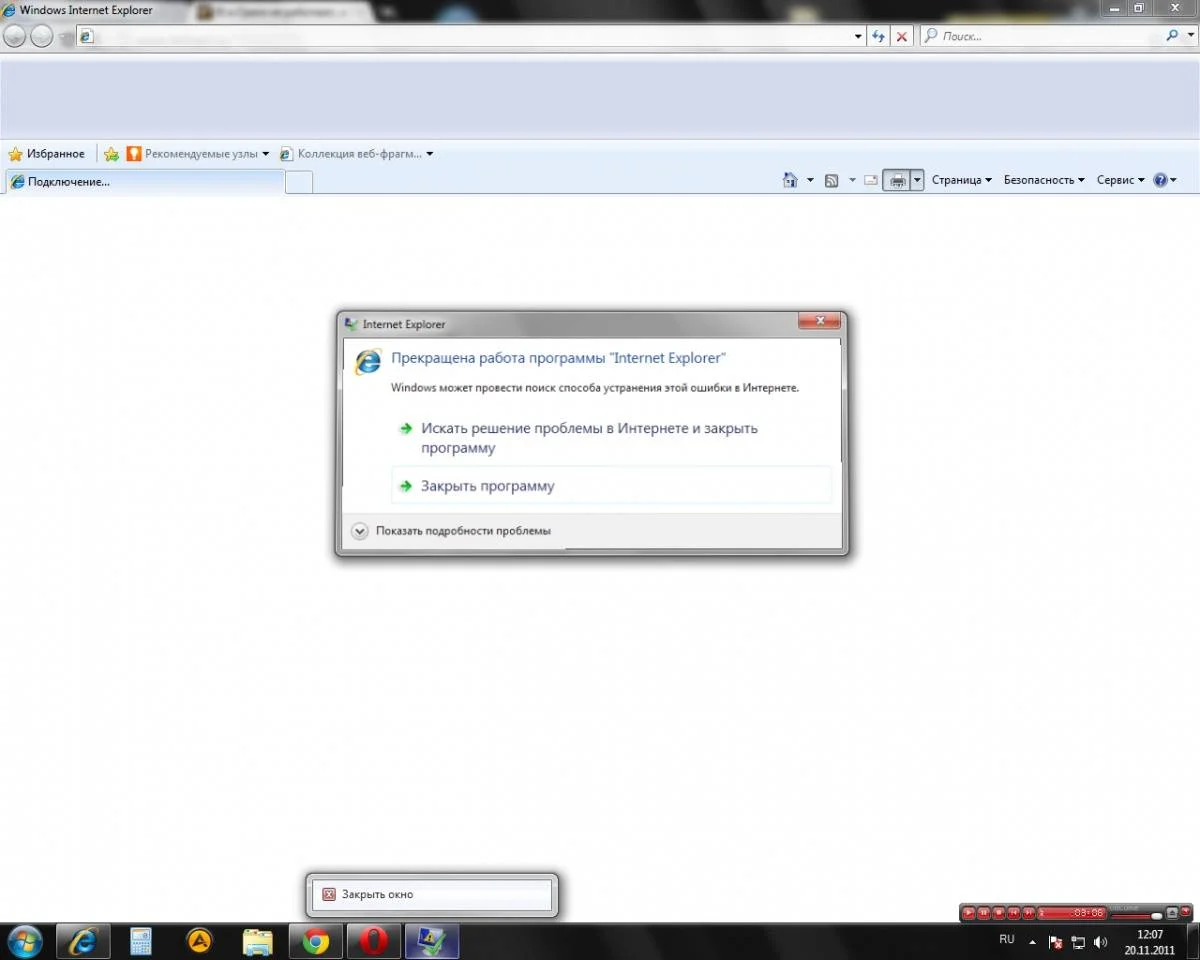Viewport: 1200px width, 960px height.
Task: Click the eject button on media player widget
Action: 1172,913
